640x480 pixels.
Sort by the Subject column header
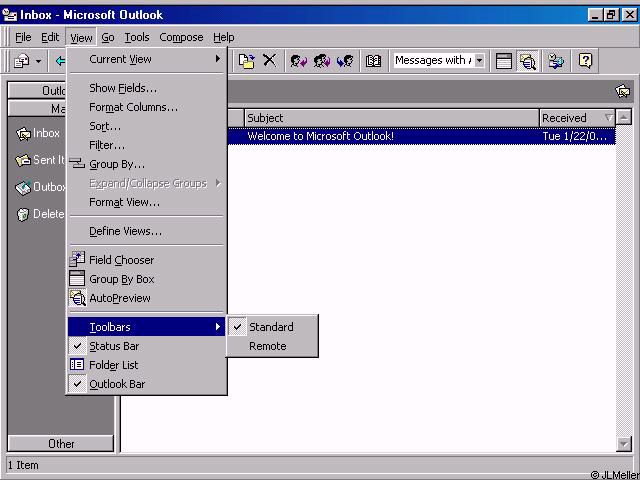coord(392,118)
